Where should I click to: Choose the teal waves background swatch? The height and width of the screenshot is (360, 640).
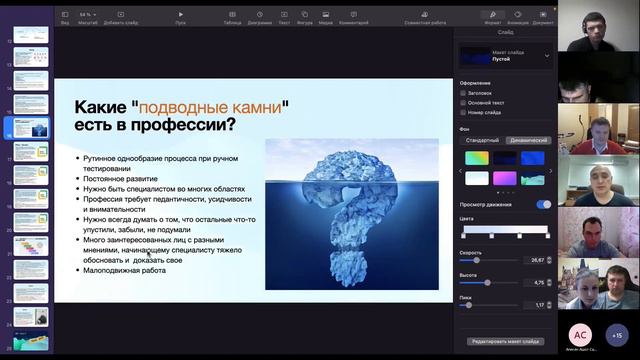click(x=532, y=178)
